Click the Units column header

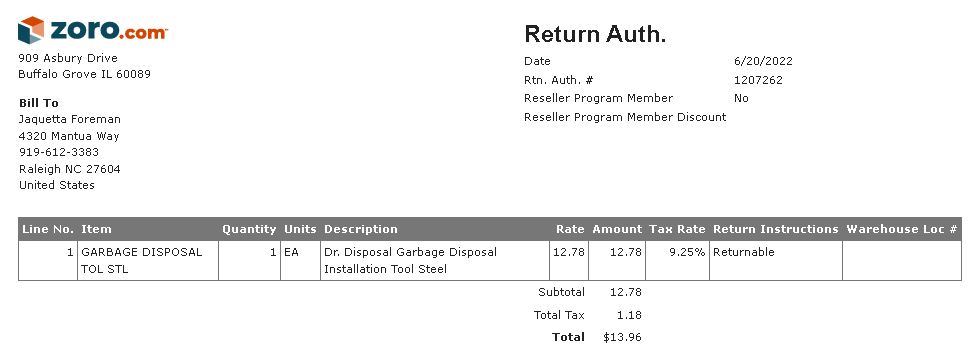pos(300,229)
